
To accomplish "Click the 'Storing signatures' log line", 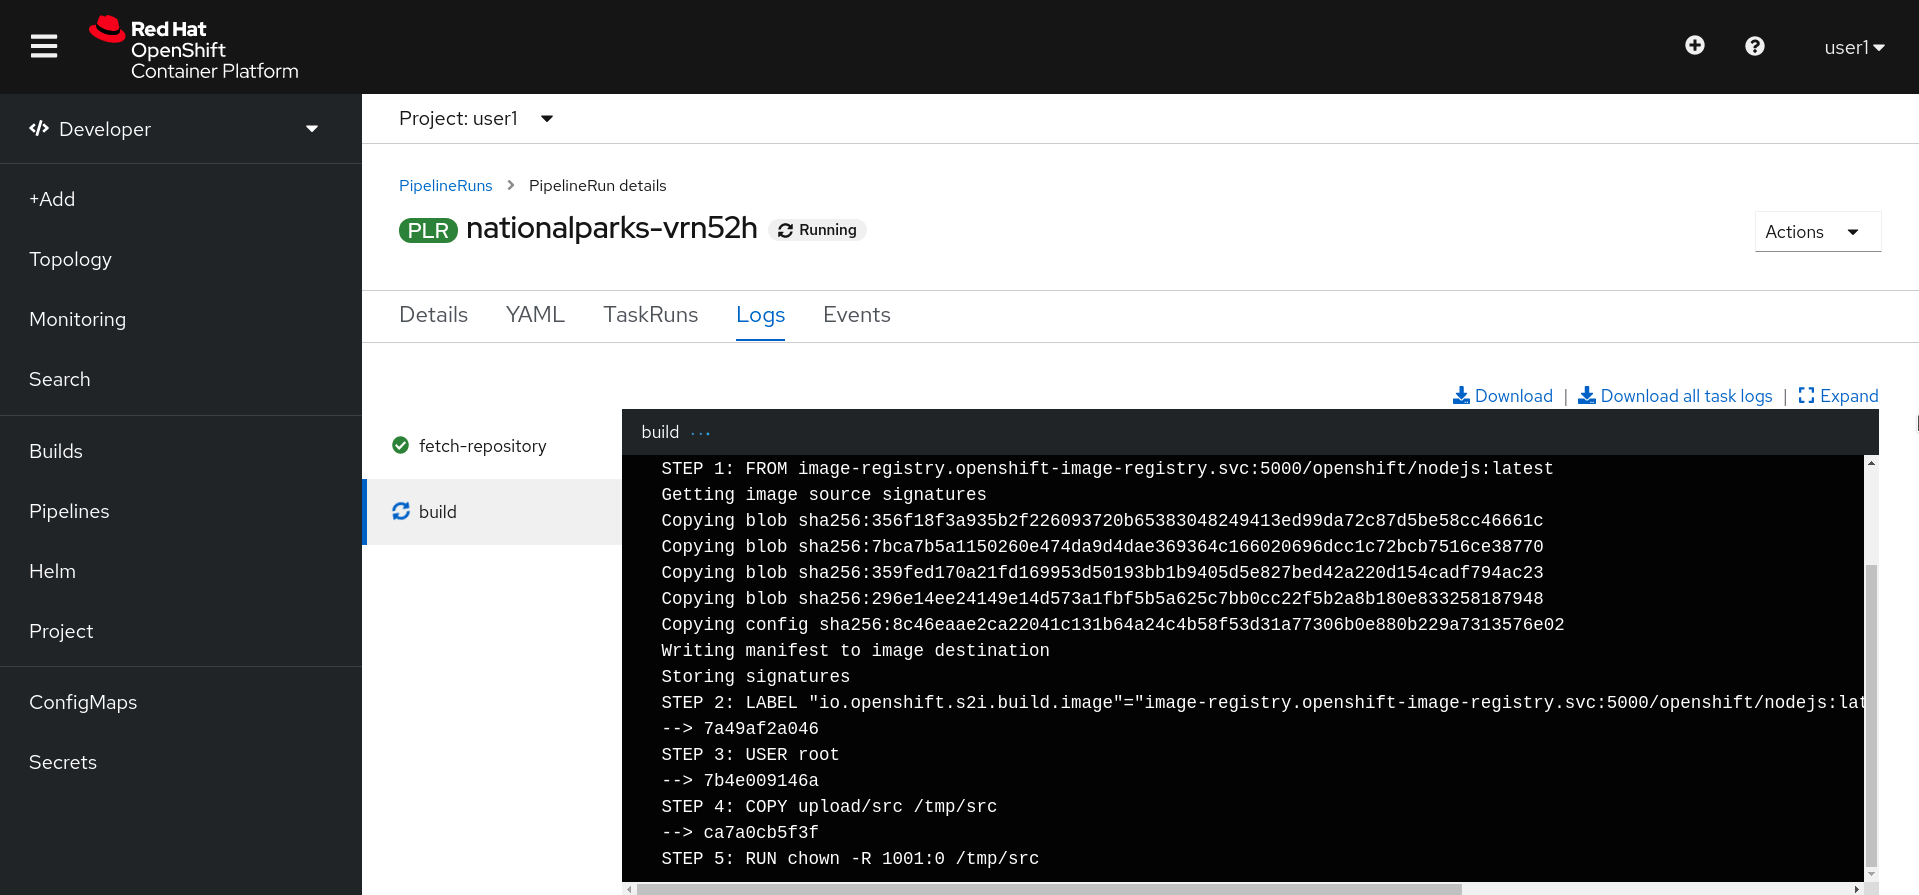I will [x=755, y=677].
